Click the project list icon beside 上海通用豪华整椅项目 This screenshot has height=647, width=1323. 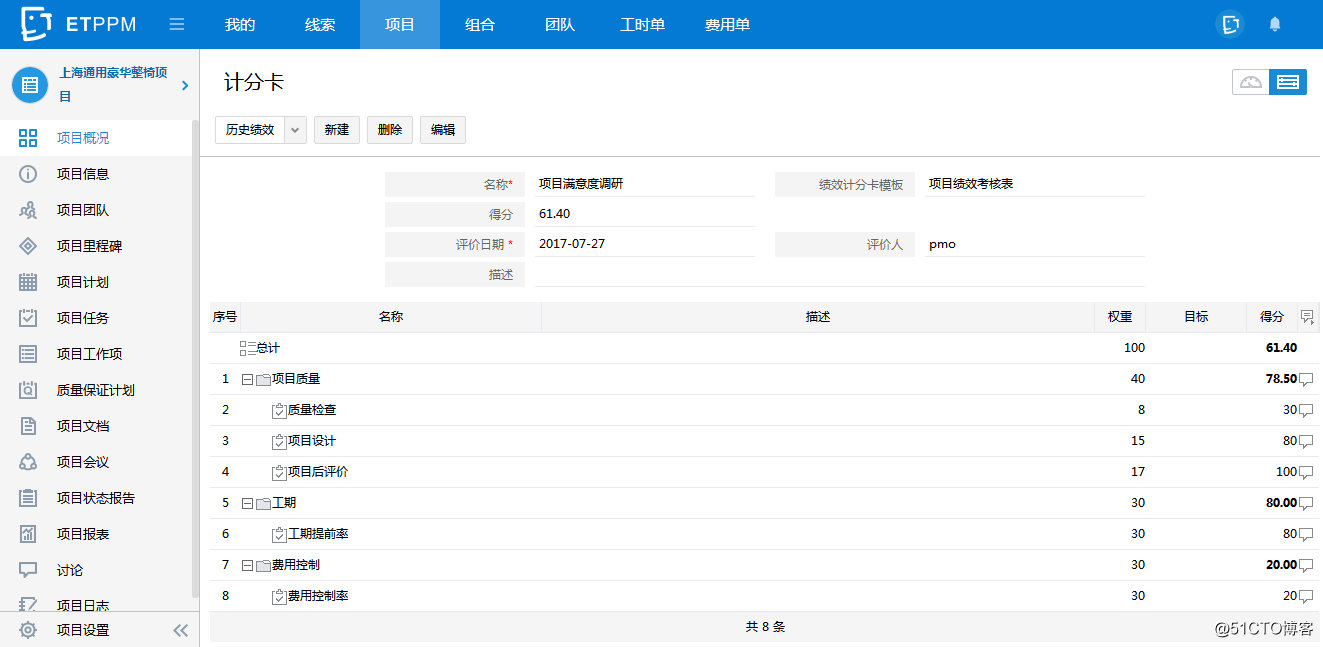(x=30, y=85)
